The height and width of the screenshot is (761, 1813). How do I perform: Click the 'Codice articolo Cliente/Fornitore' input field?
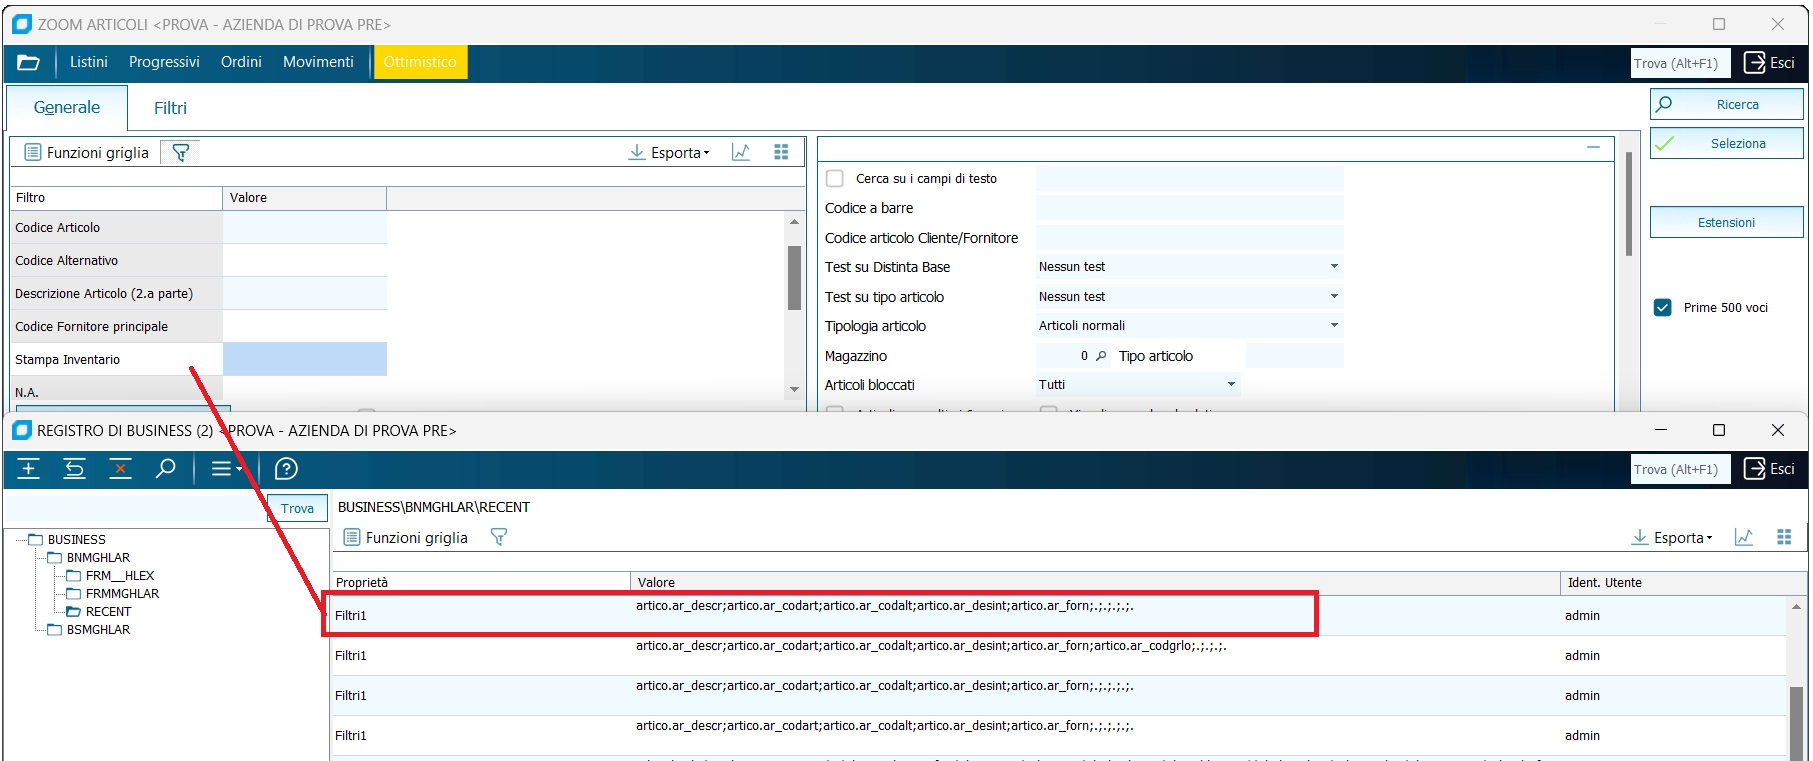coord(1189,238)
